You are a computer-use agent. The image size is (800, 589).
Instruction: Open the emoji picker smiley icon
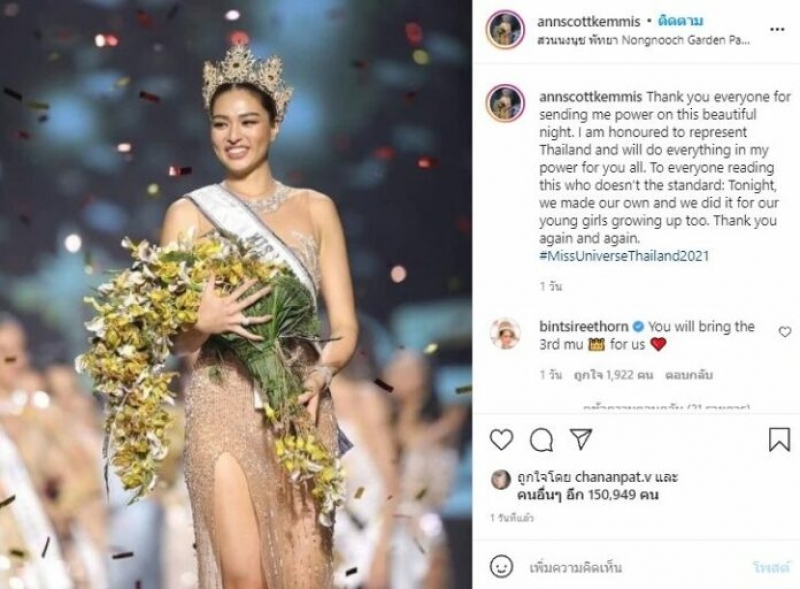(x=501, y=566)
